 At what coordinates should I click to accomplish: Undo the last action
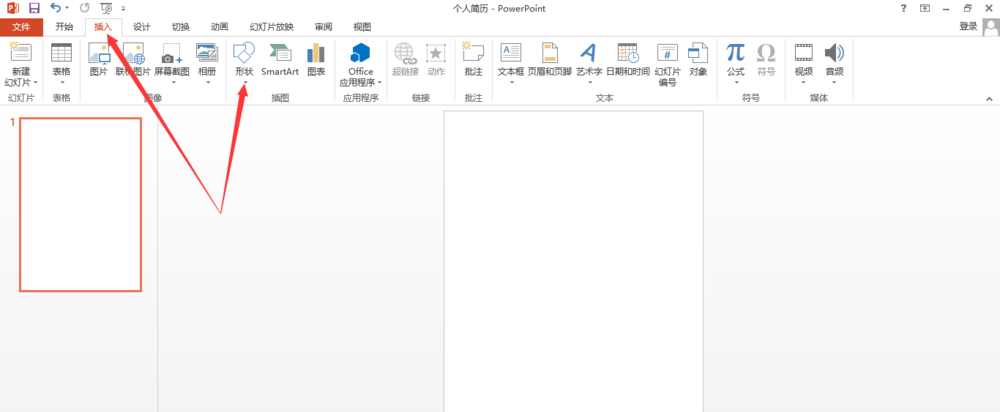[55, 8]
